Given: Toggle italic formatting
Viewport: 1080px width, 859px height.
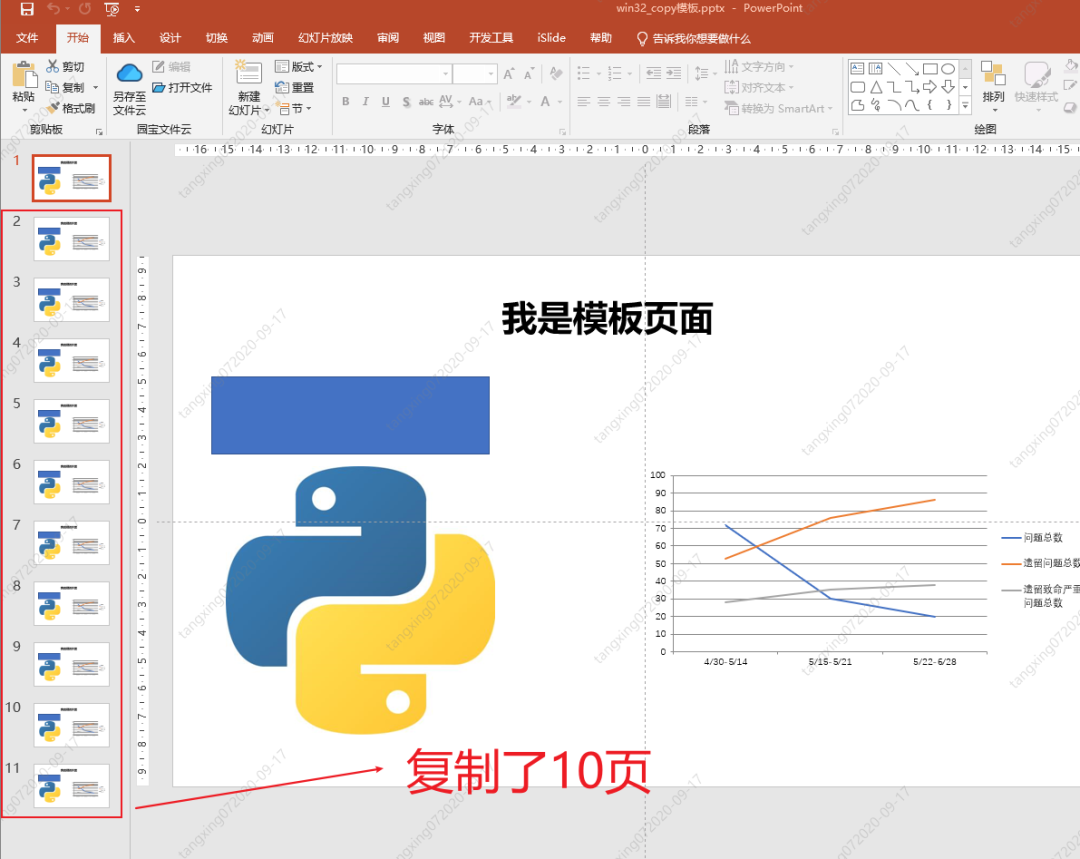Looking at the screenshot, I should click(x=366, y=101).
